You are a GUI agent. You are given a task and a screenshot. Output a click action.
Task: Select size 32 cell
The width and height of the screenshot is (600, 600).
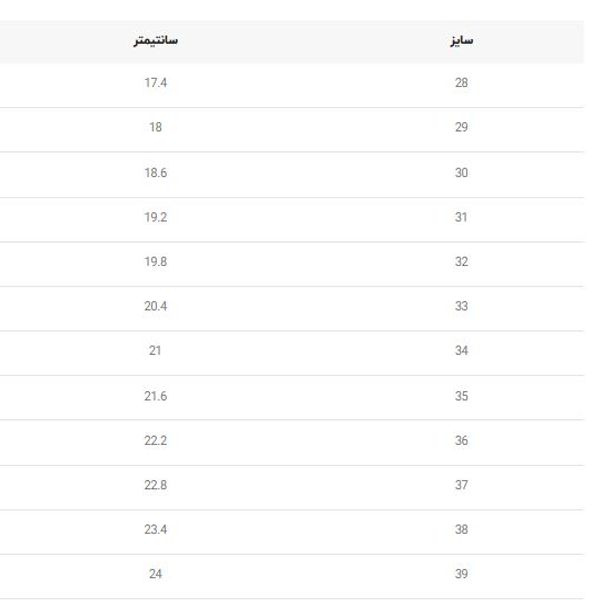461,262
